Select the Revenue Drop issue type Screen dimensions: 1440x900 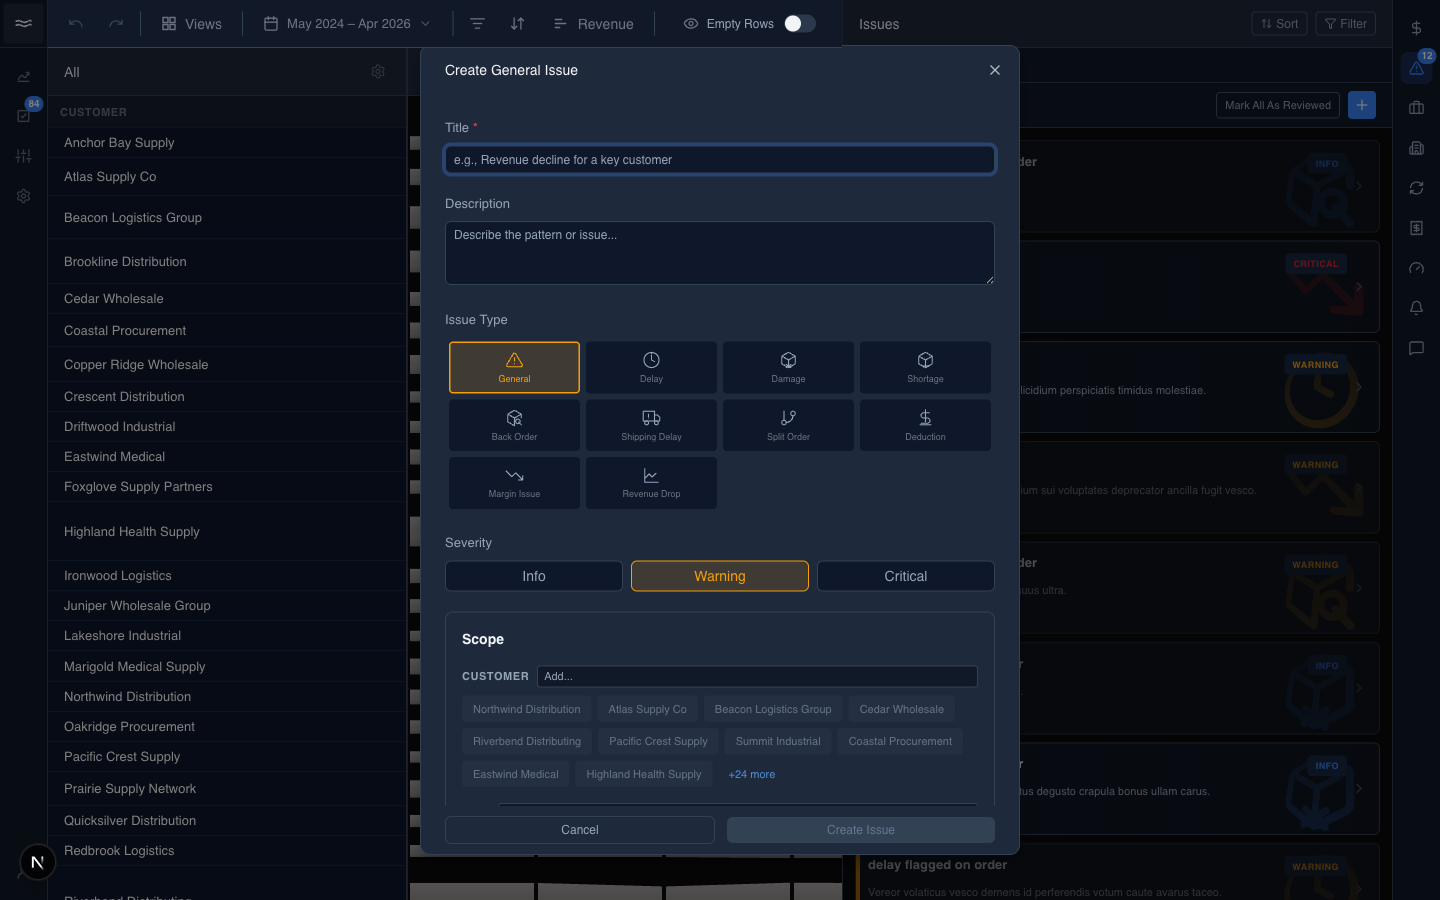651,483
